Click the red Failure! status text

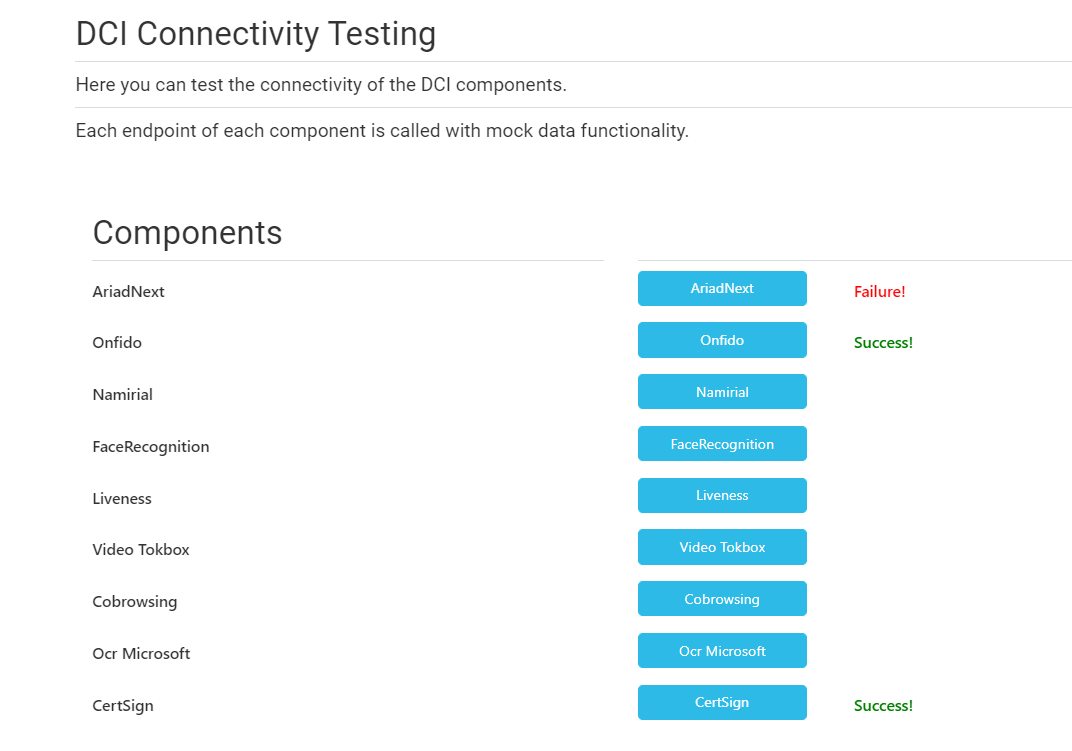coord(879,292)
